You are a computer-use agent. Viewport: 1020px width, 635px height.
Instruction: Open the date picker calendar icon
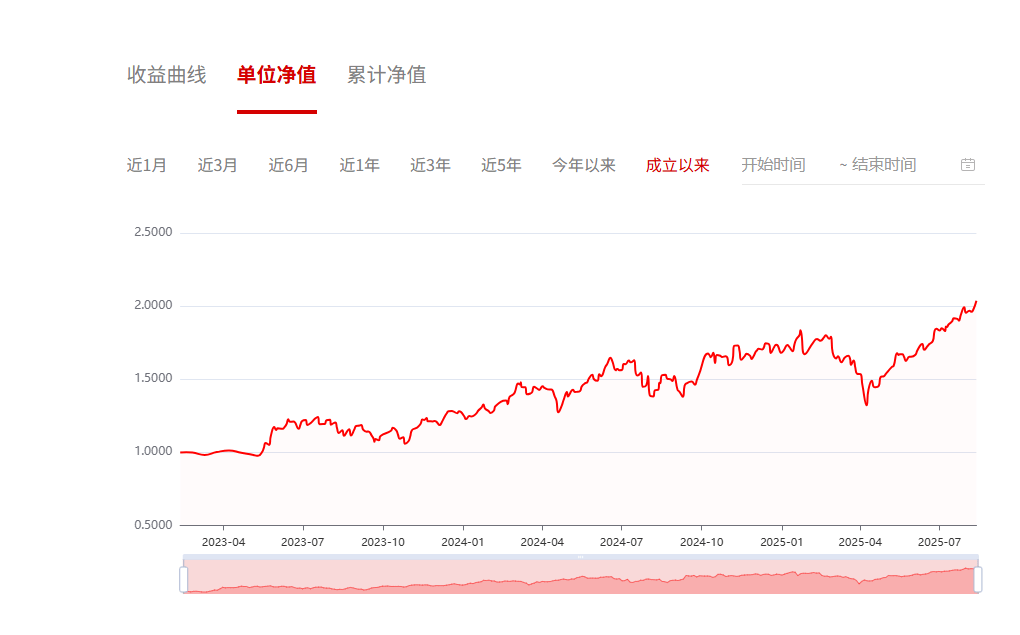(x=968, y=164)
